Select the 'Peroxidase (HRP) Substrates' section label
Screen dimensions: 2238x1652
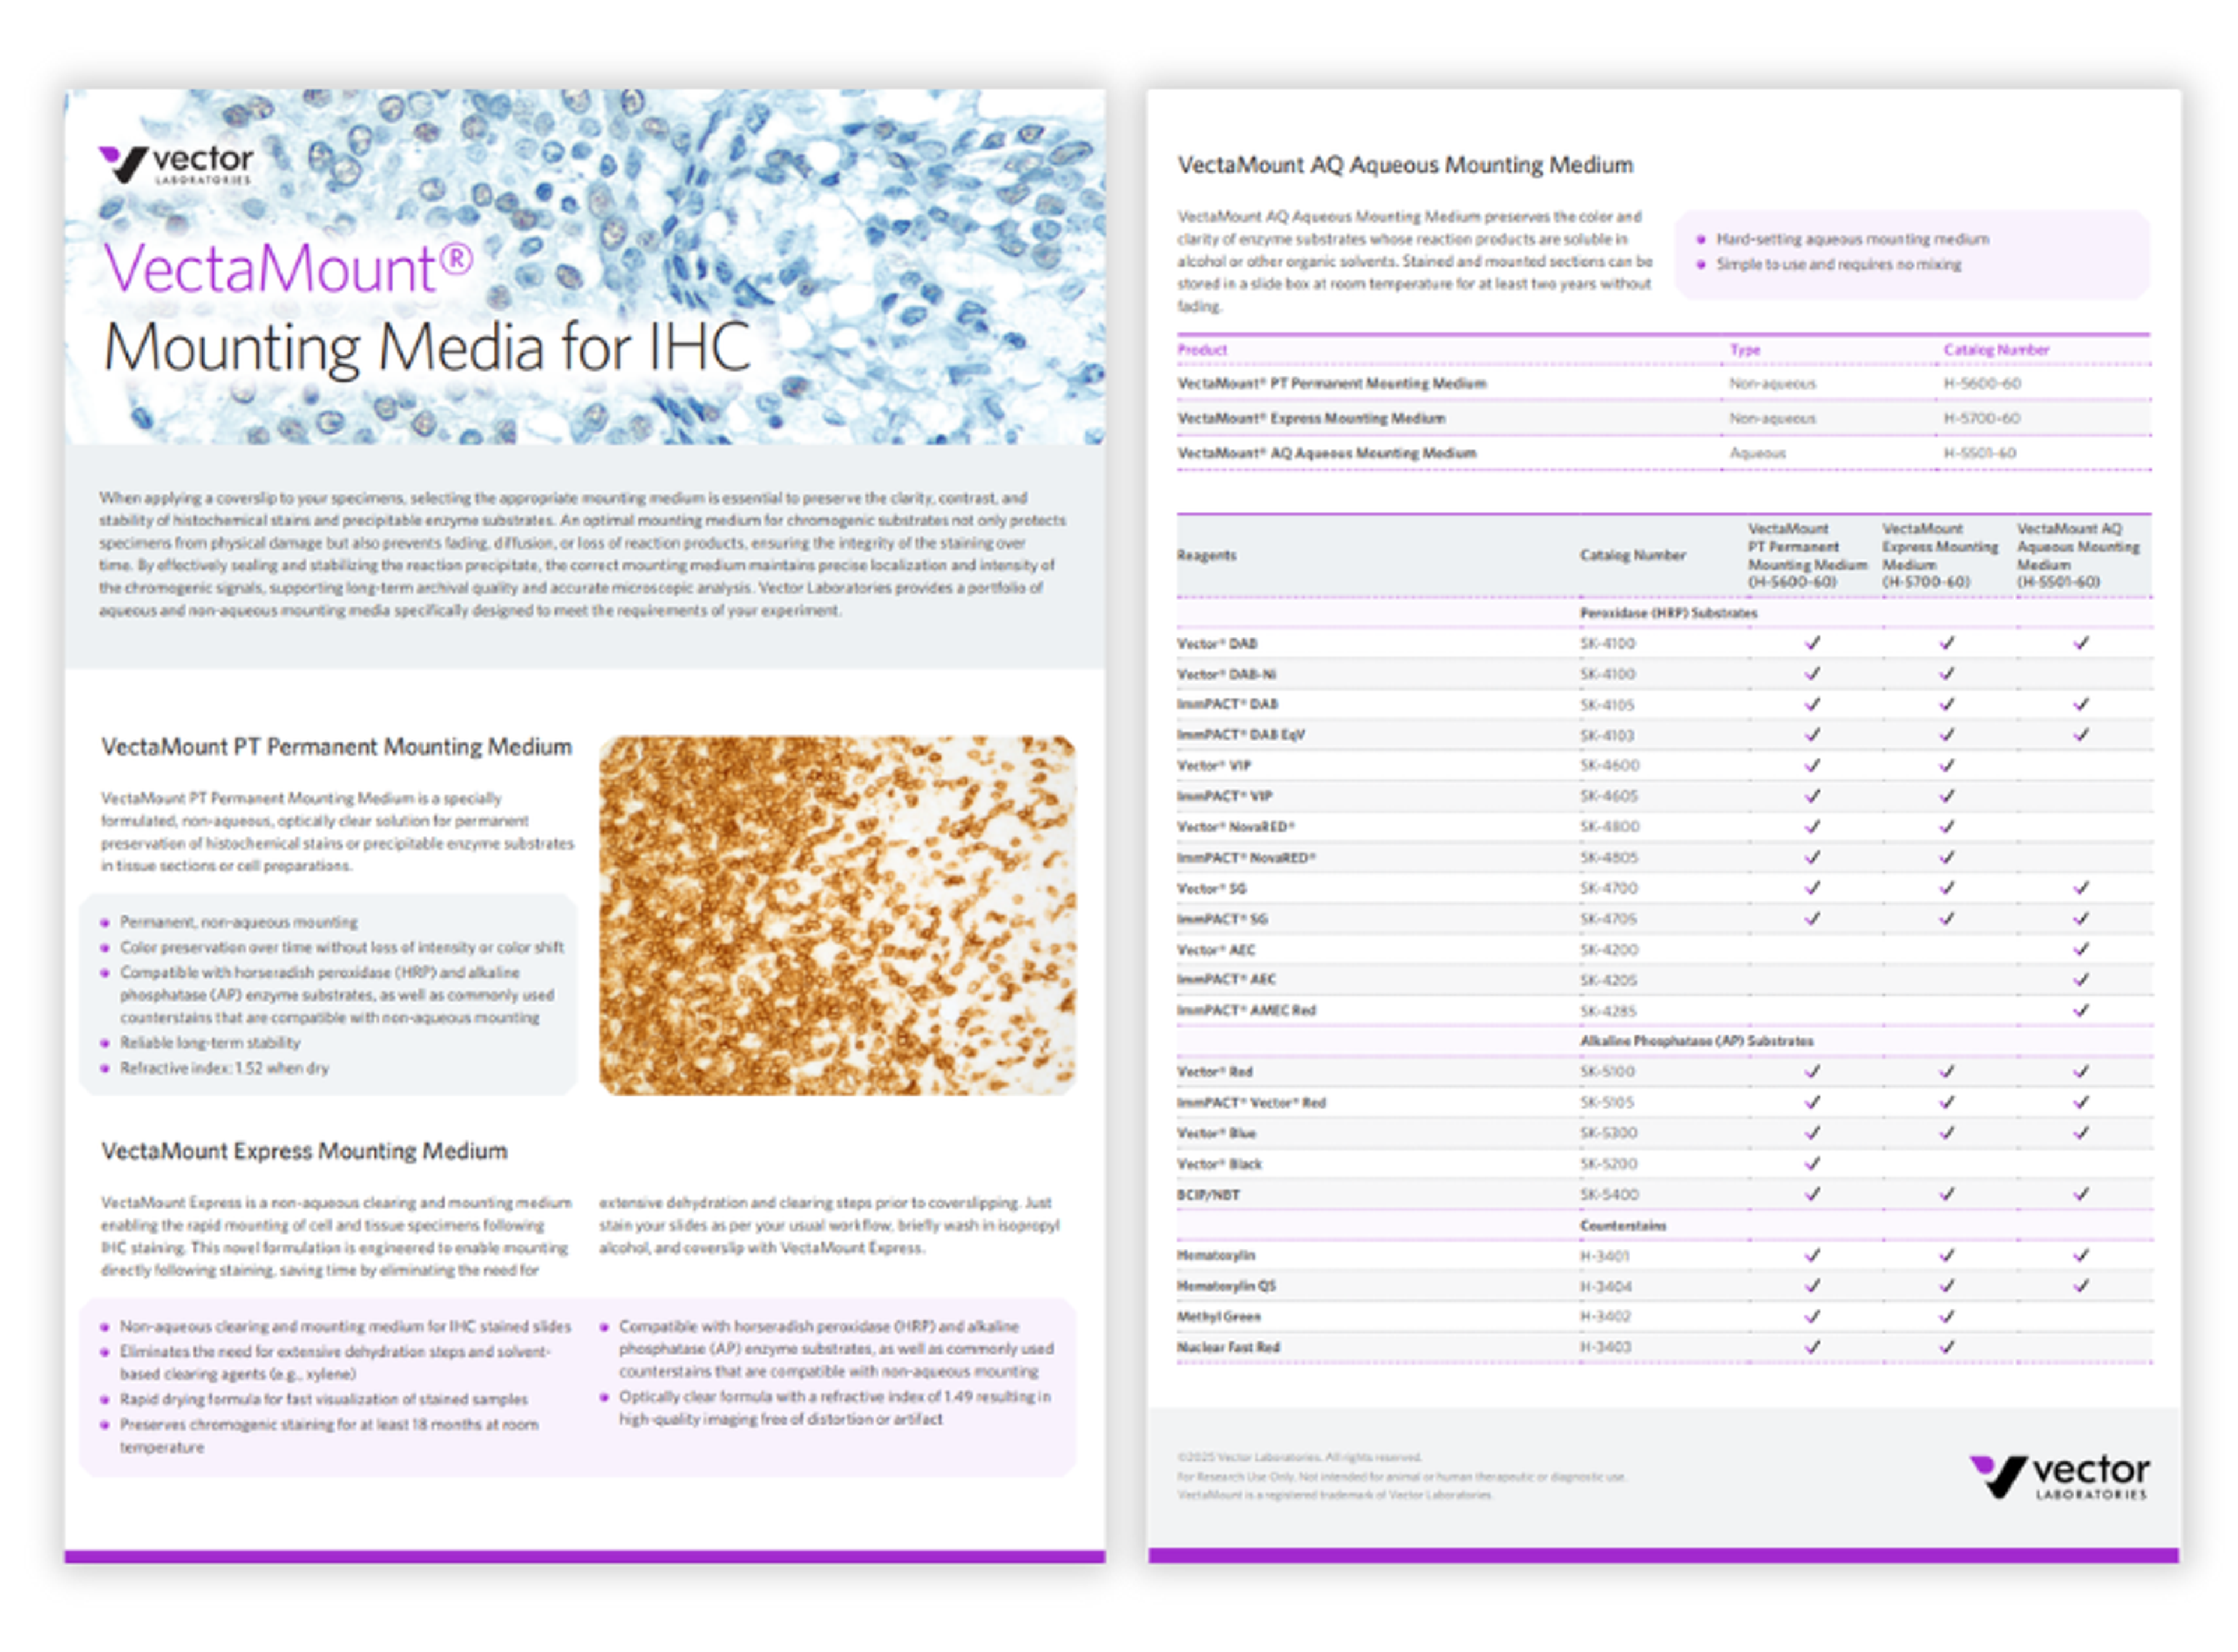pyautogui.click(x=1669, y=613)
